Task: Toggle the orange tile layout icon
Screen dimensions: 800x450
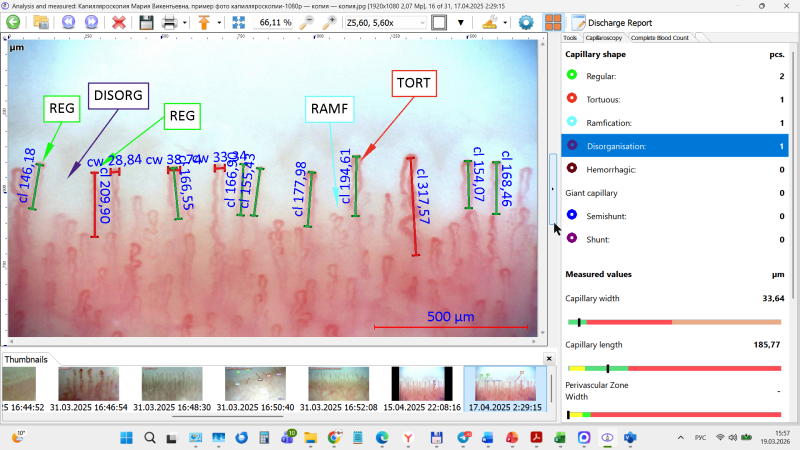Action: point(553,22)
